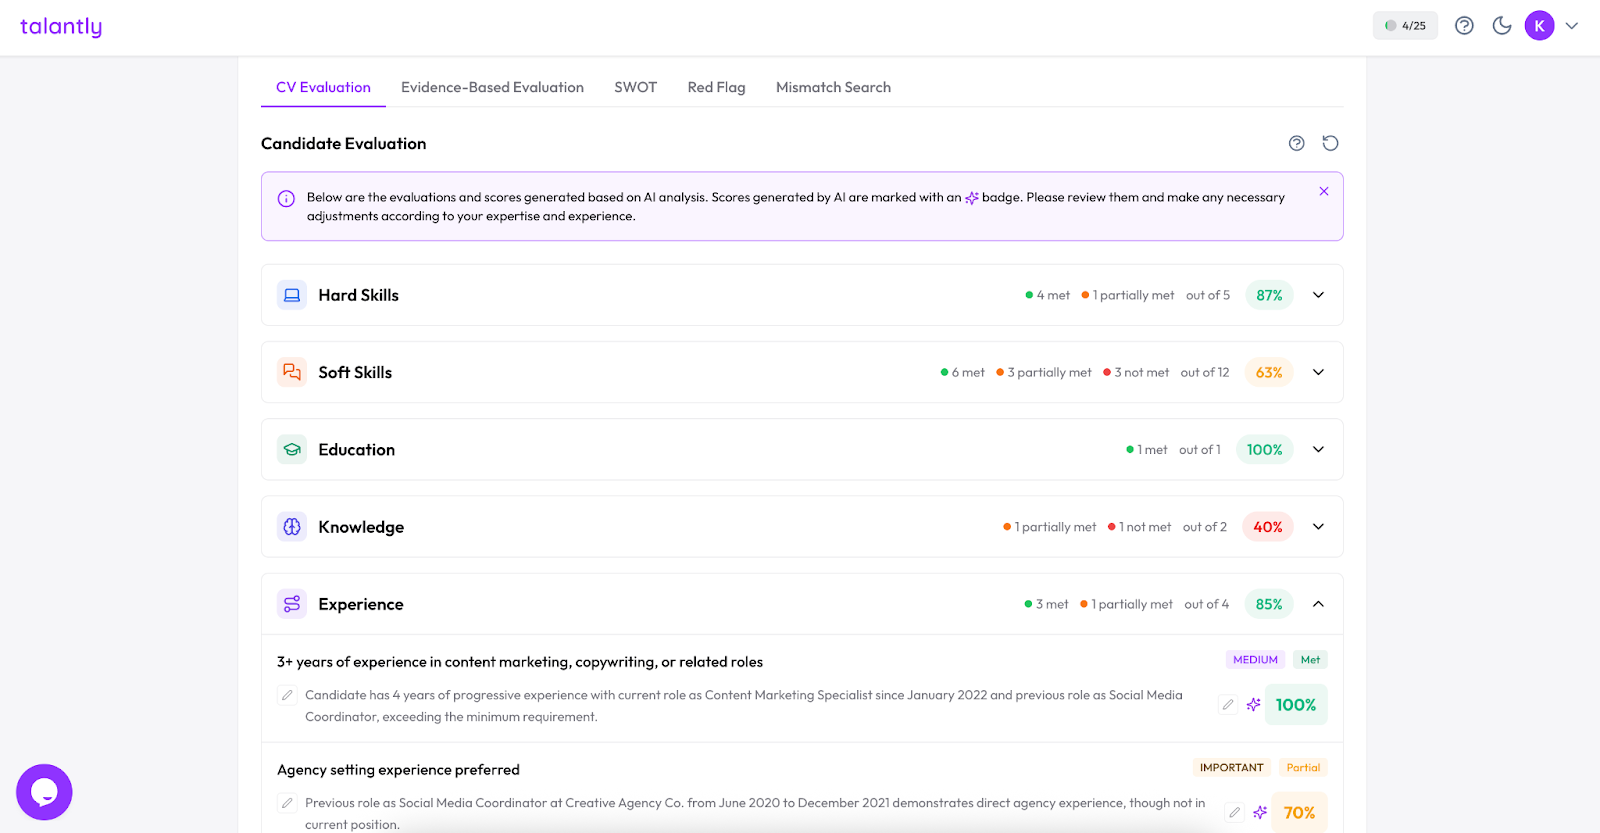Screen dimensions: 1600x833
Task: Expand the Education section
Action: [1318, 450]
